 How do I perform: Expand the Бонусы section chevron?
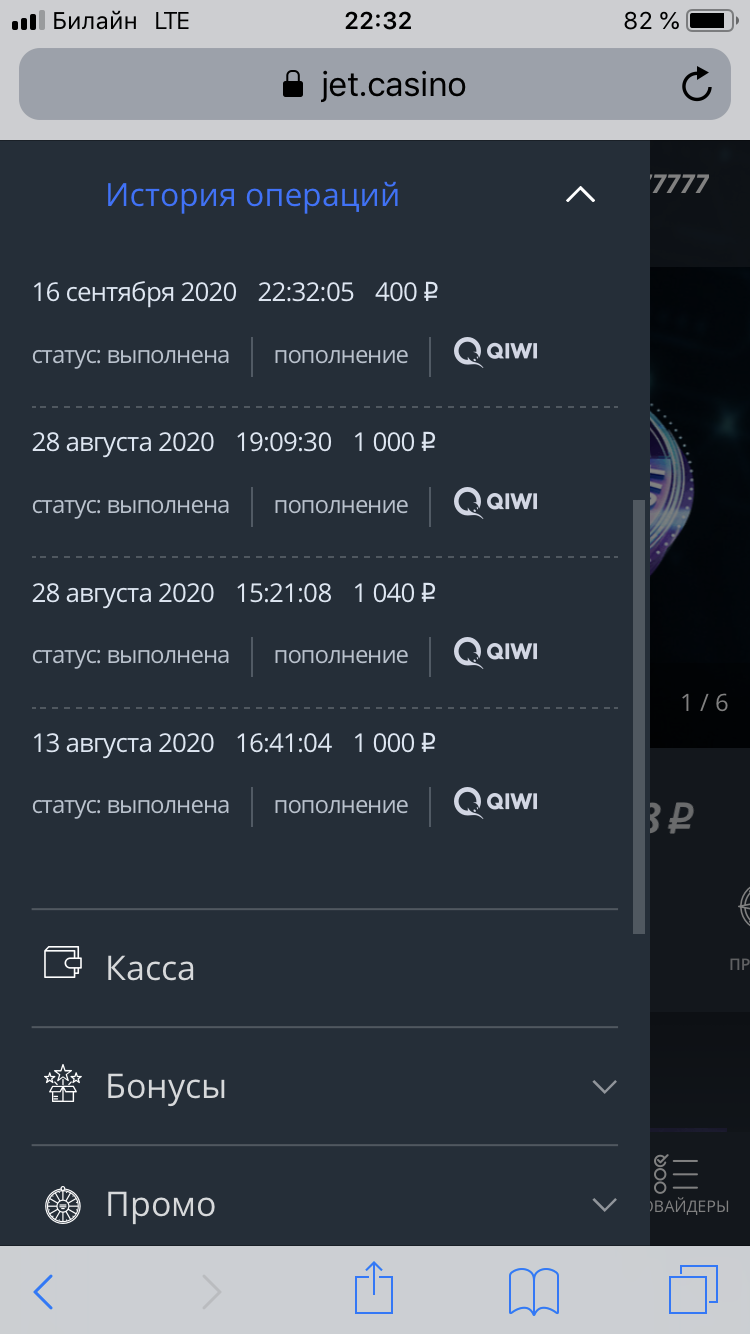click(604, 1086)
